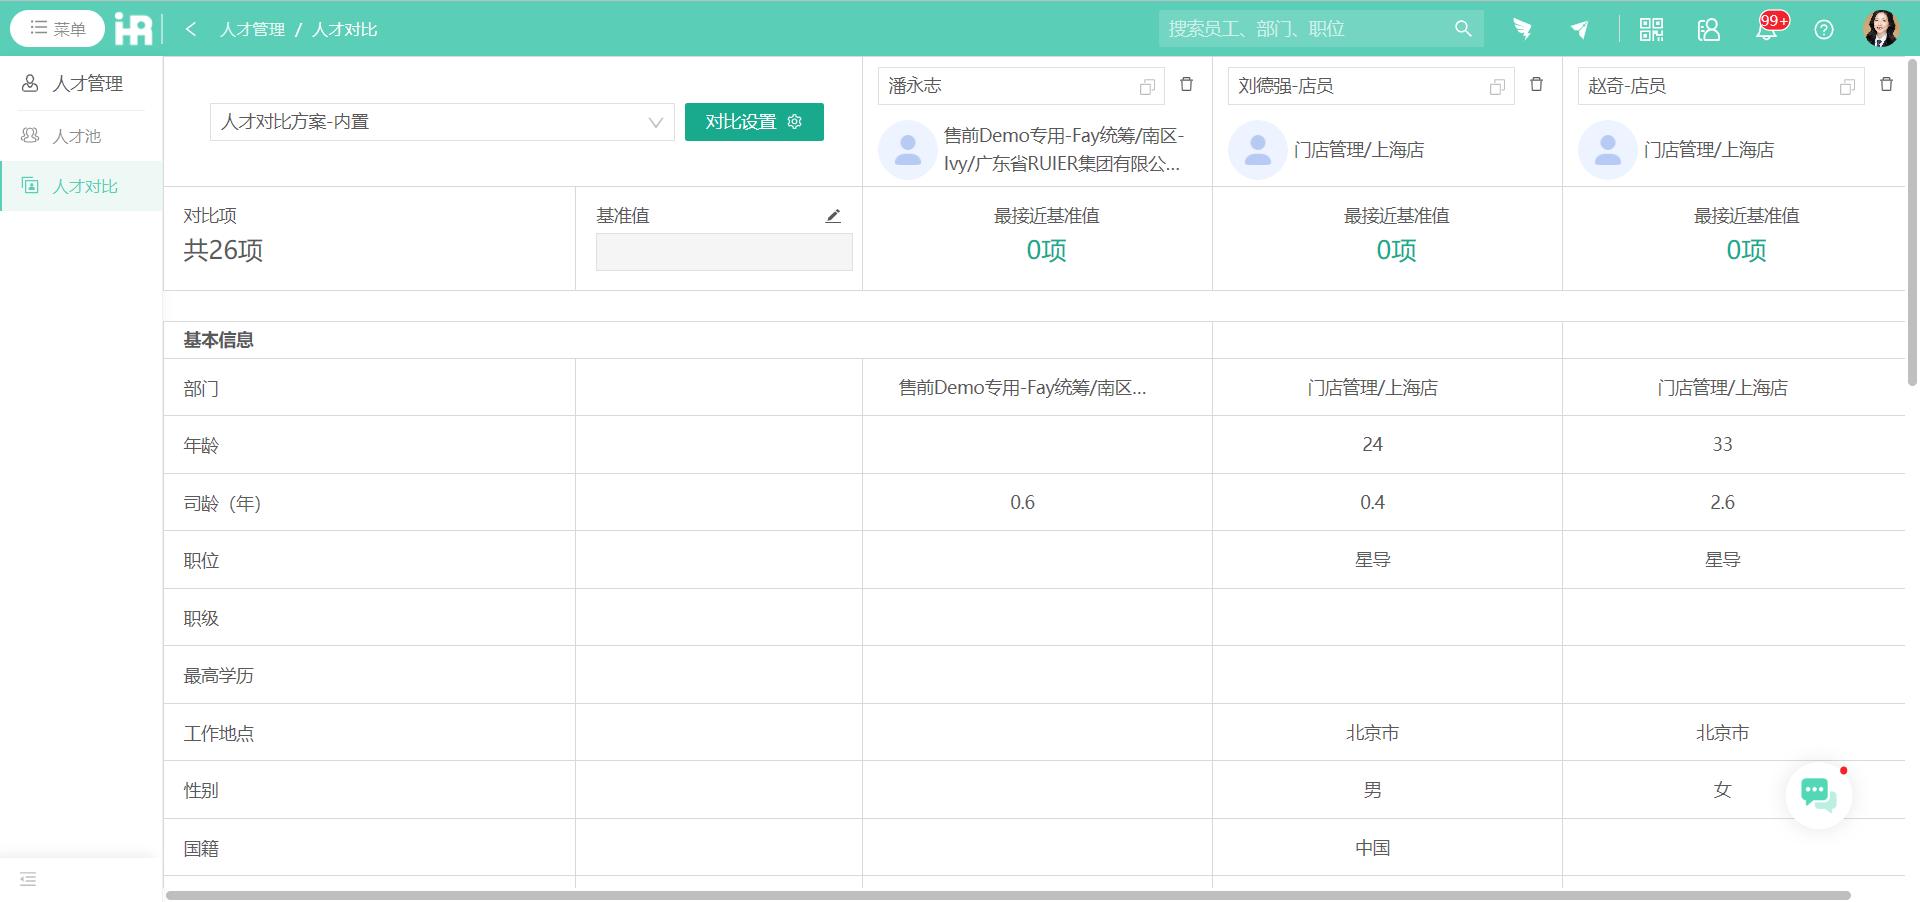Image resolution: width=1920 pixels, height=902 pixels.
Task: Open the QR code scanner icon
Action: [x=1650, y=29]
